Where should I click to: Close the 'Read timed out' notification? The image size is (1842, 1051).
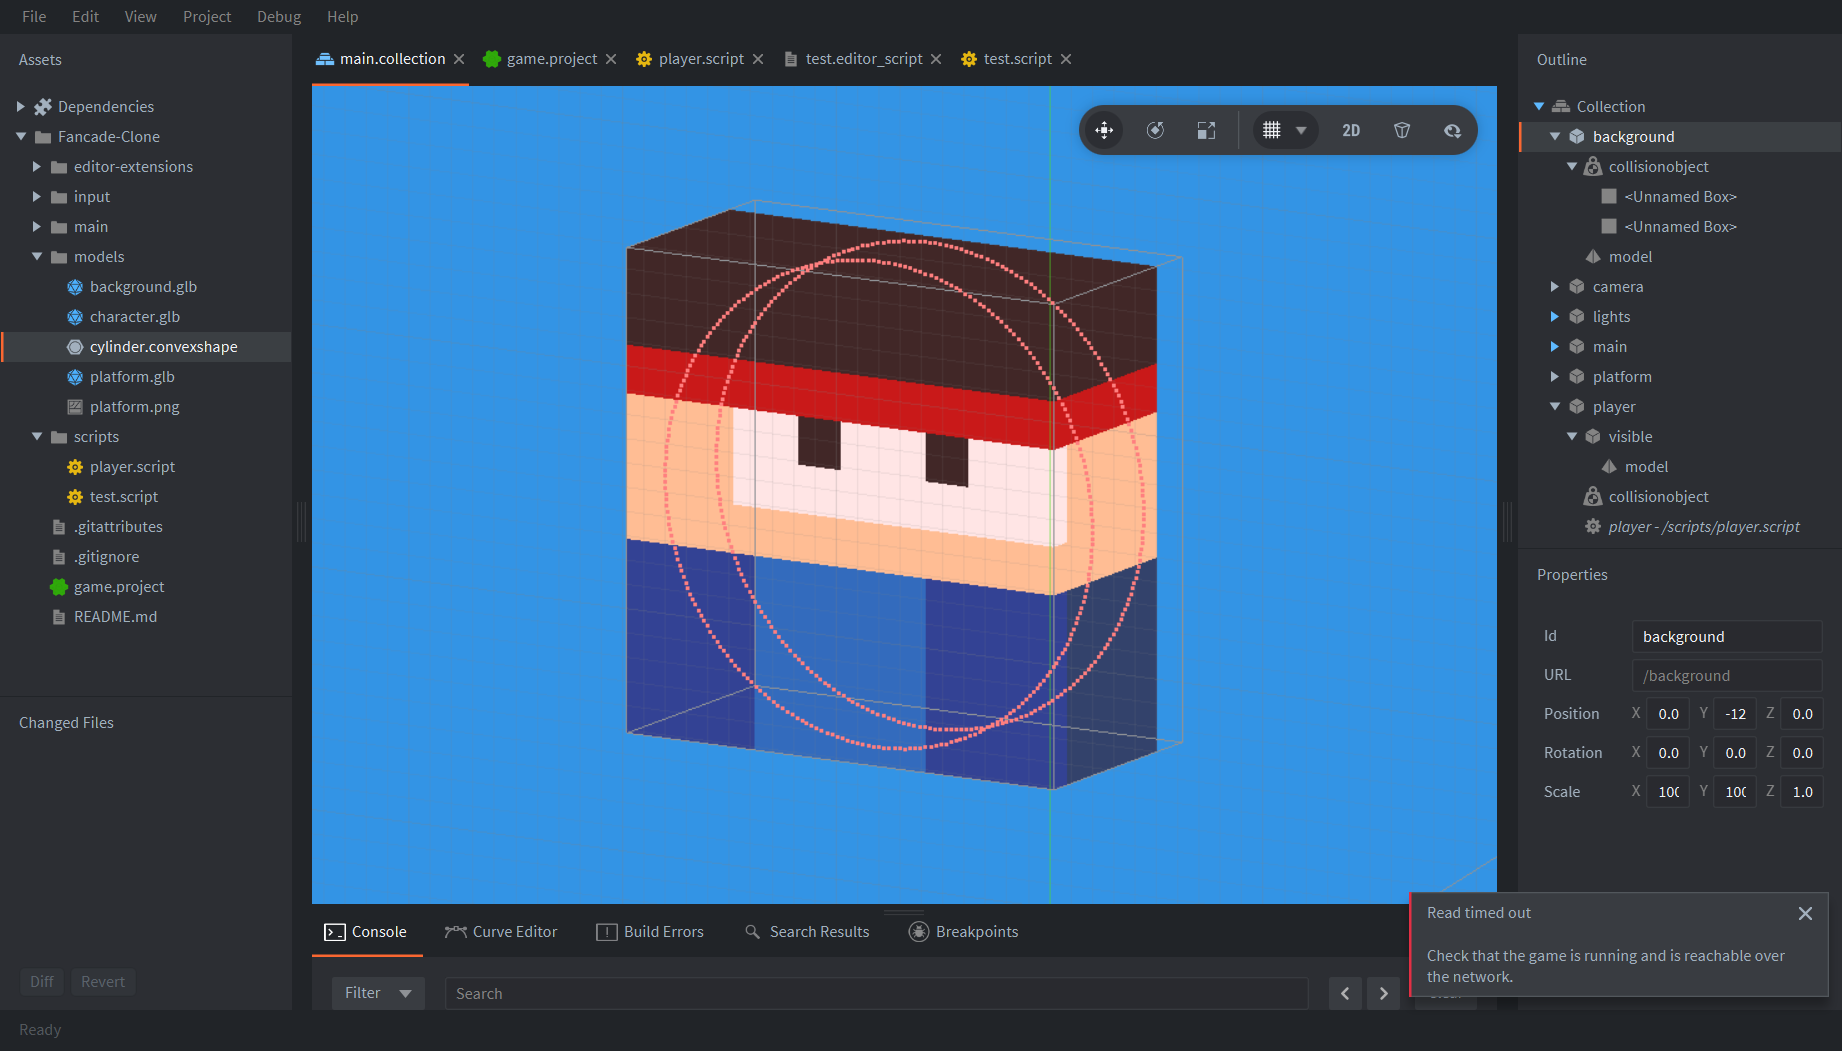(x=1805, y=913)
